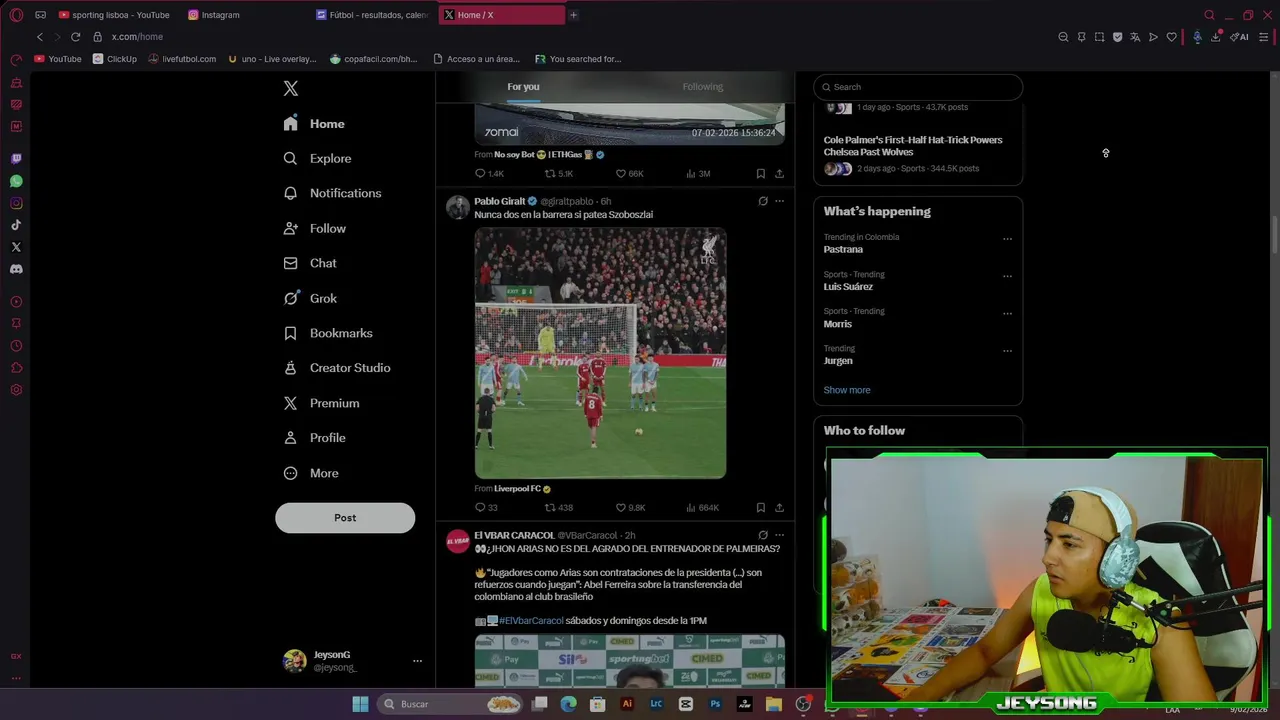The image size is (1280, 720).
Task: Open more options for the Pastrana trend
Action: pyautogui.click(x=1007, y=239)
